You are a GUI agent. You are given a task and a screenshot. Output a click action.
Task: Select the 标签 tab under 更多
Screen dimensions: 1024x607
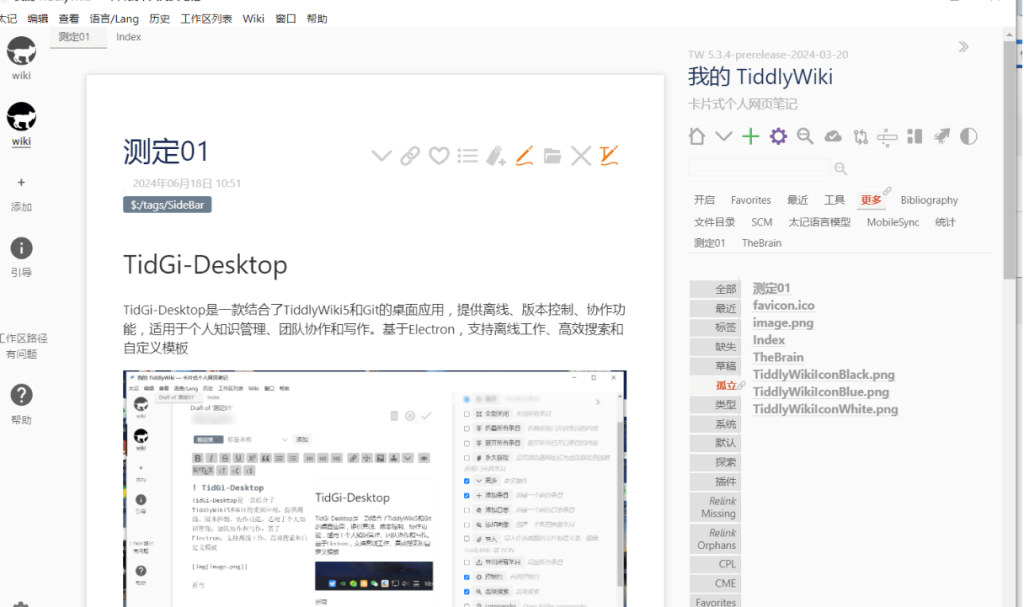pyautogui.click(x=715, y=327)
